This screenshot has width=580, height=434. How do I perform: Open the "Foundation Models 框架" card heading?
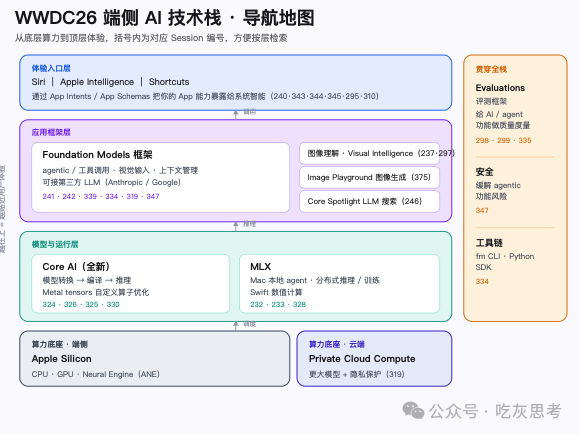(x=97, y=155)
